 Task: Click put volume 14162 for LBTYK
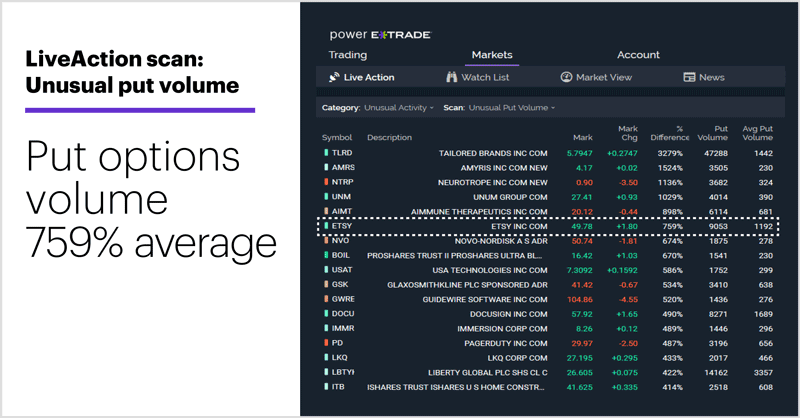click(716, 373)
